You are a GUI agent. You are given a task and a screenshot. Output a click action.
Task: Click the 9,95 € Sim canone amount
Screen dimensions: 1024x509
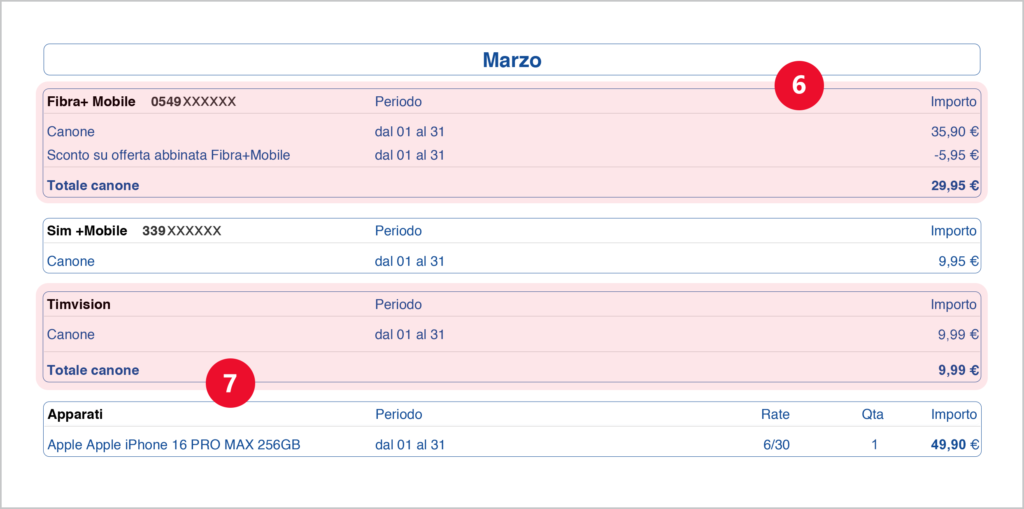coord(958,261)
